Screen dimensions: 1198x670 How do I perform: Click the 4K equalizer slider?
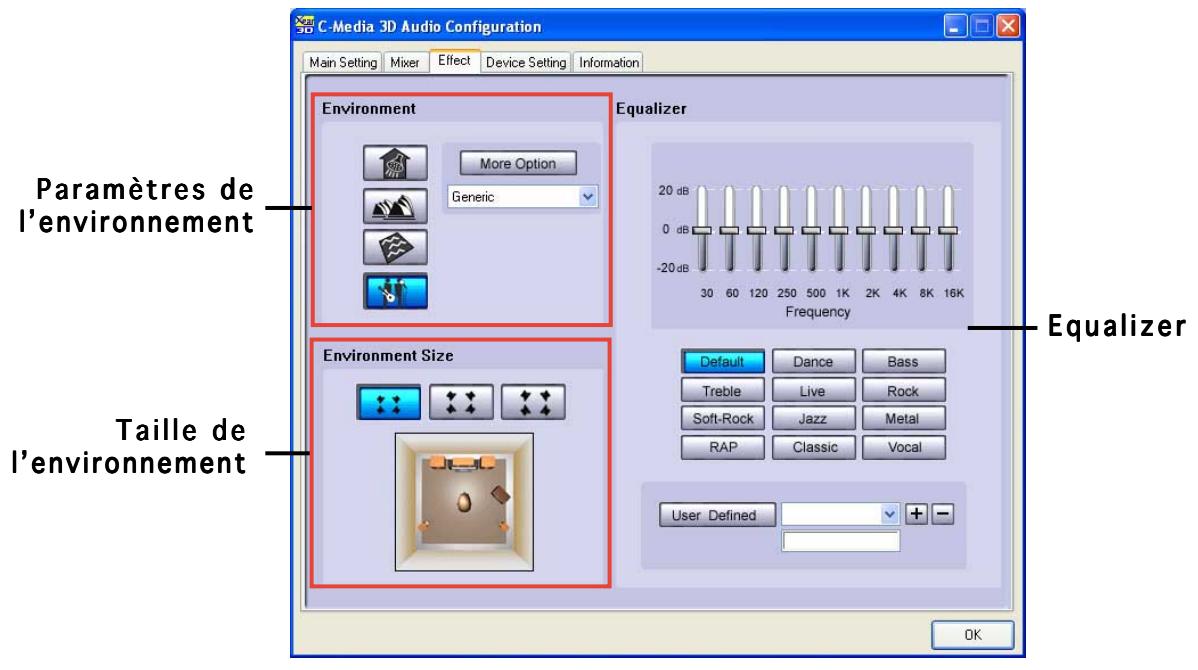893,229
